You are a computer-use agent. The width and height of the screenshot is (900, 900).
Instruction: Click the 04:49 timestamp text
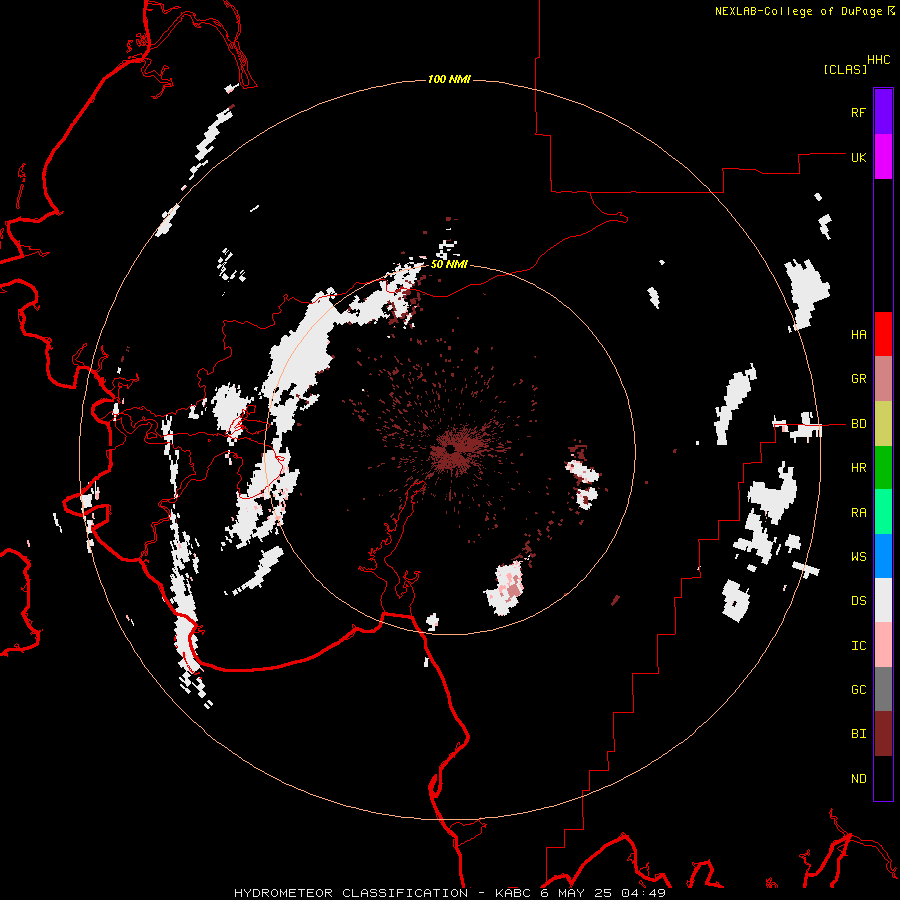pos(645,893)
